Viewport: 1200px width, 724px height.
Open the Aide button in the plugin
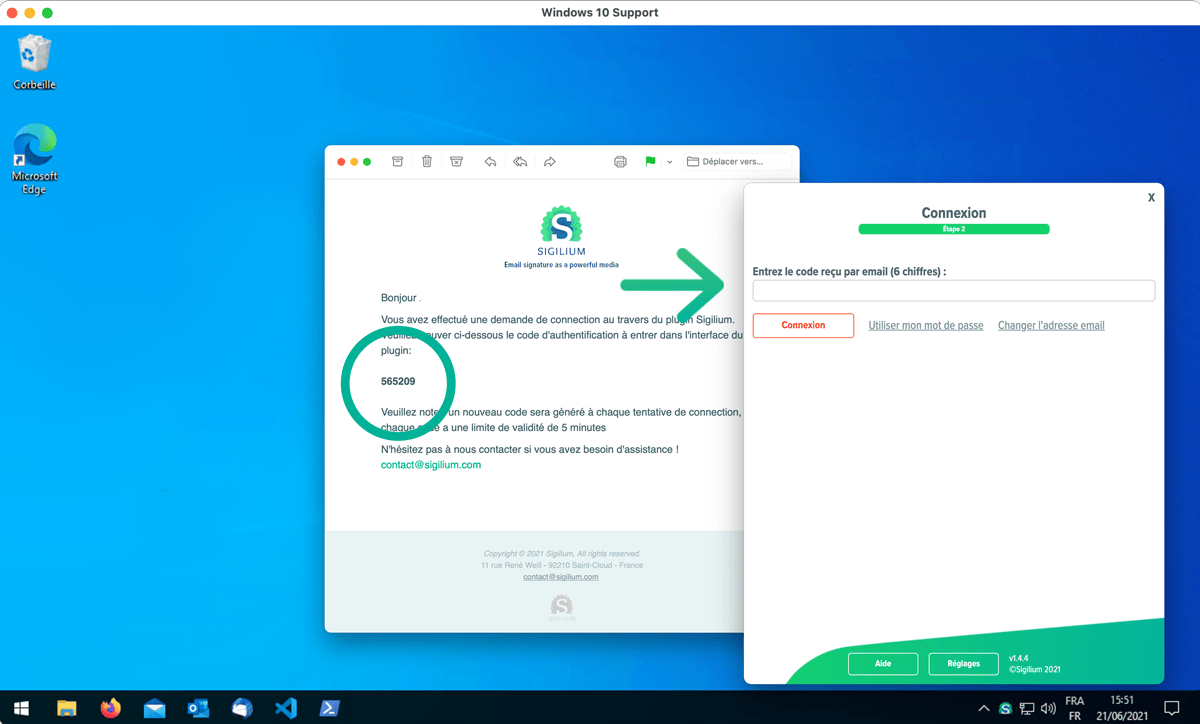point(883,664)
